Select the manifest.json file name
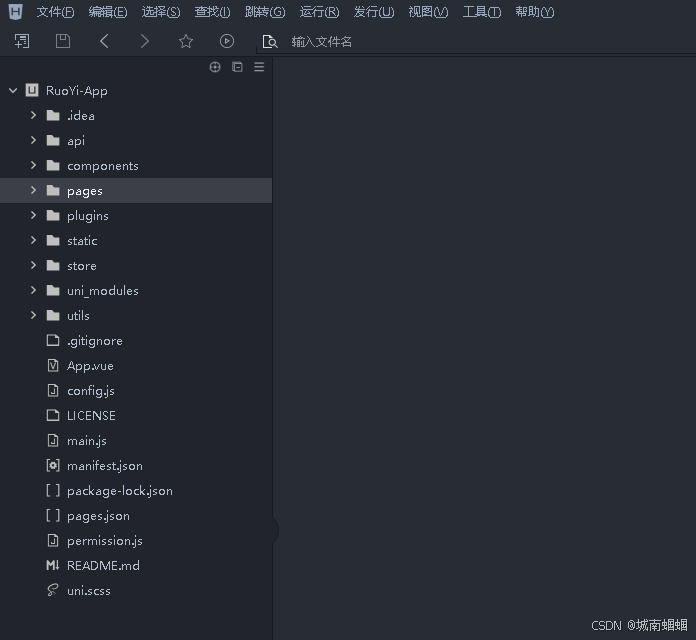The width and height of the screenshot is (696, 640). 105,466
